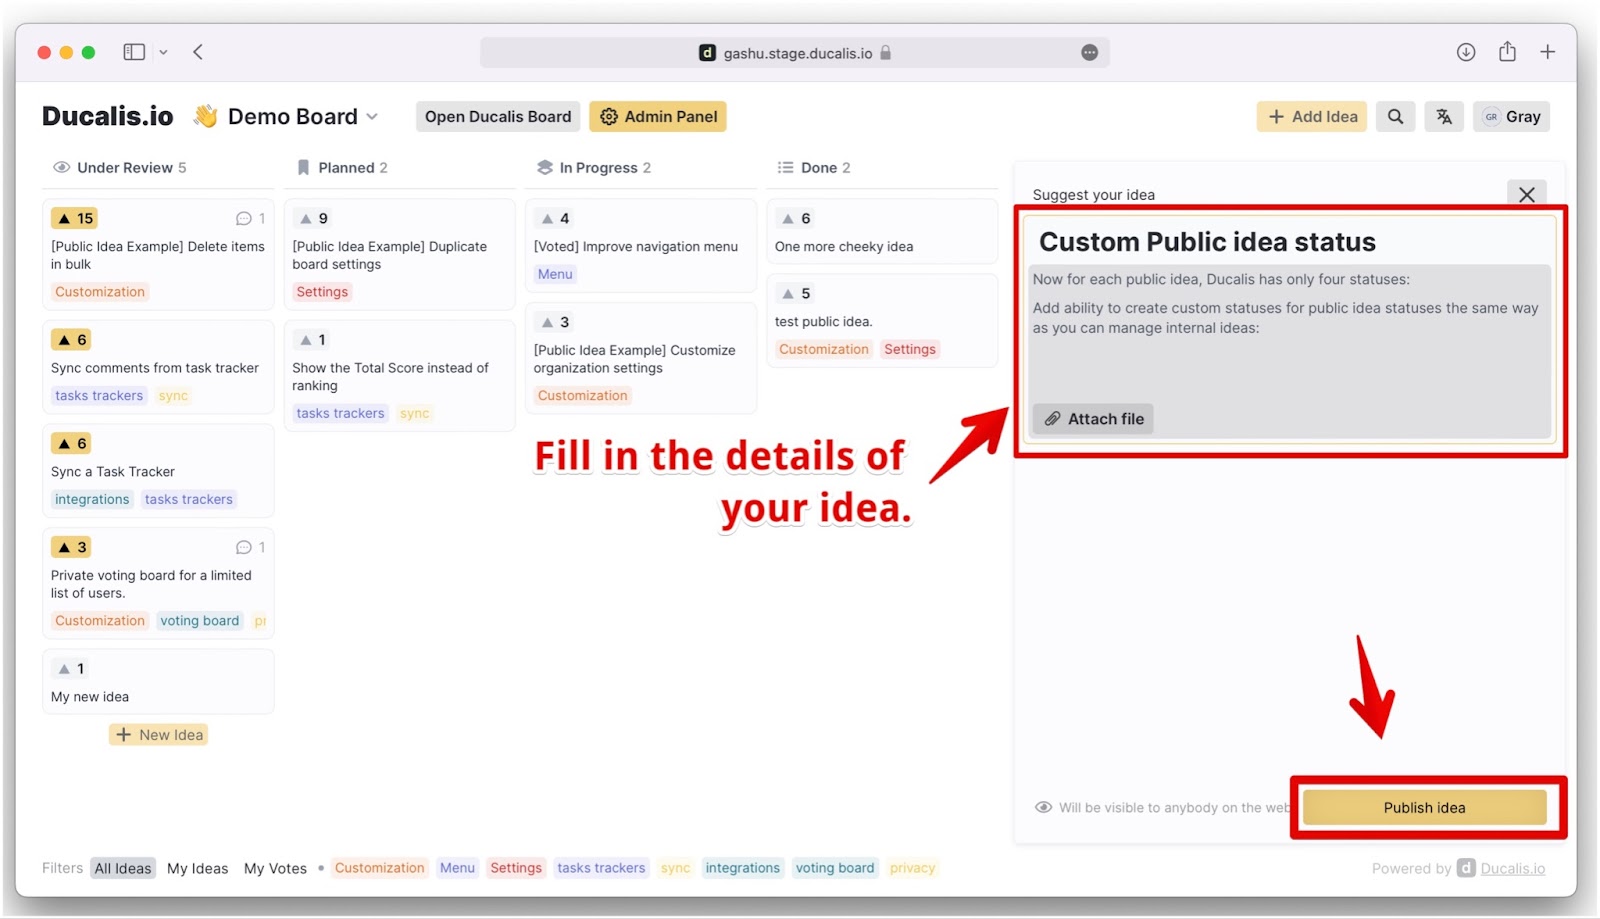Open a new browser tab with plus icon
Screen dimensions: 1600x919
click(x=1548, y=52)
